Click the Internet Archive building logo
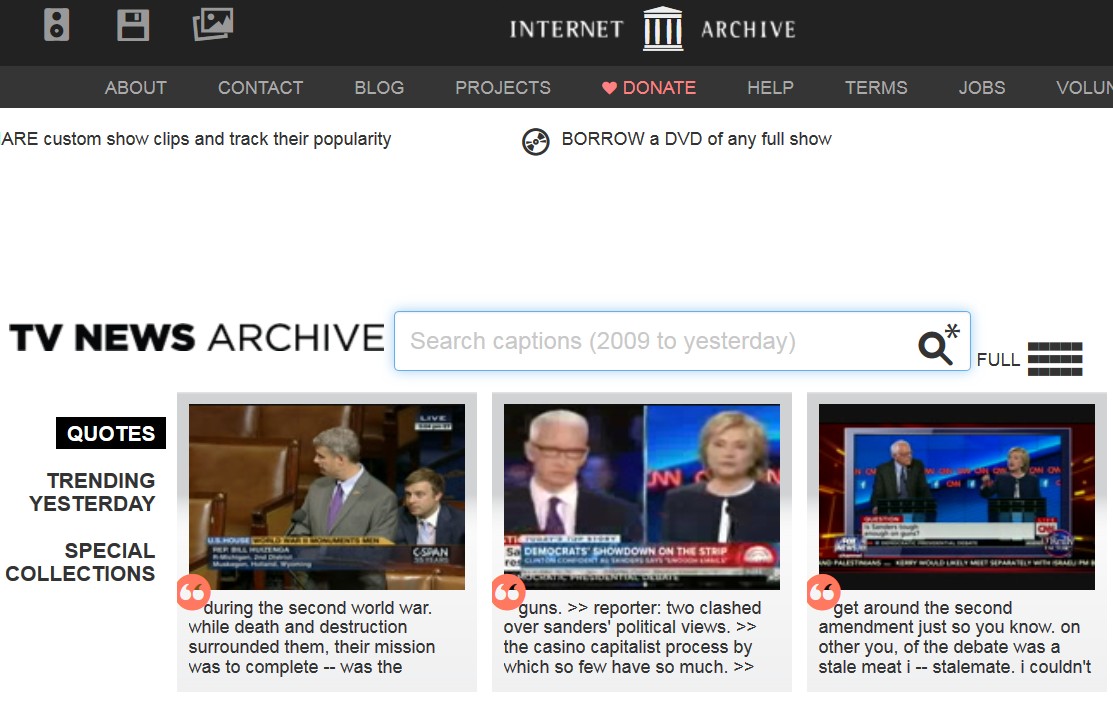The height and width of the screenshot is (707, 1113). (662, 28)
